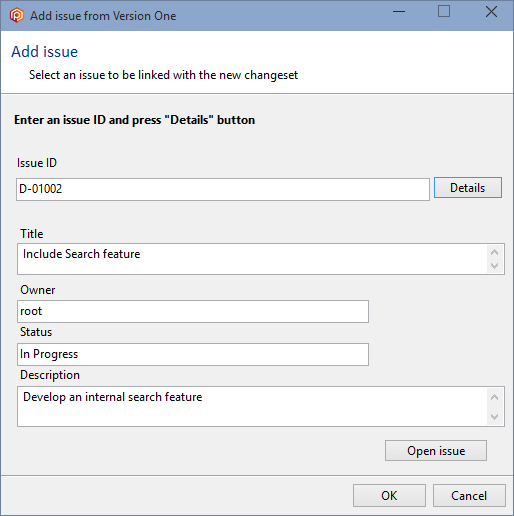Click the 'Description' label
Screen dimensions: 514x516
coord(50,375)
